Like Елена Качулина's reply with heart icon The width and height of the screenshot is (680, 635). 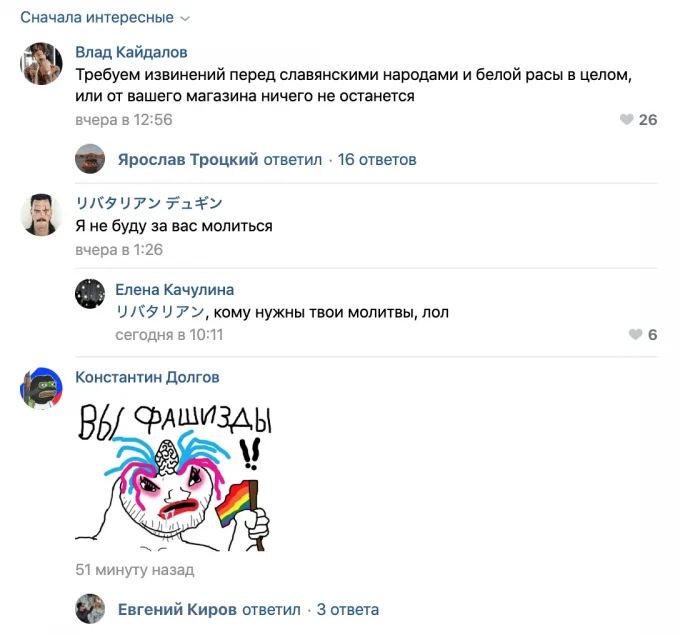pos(635,334)
